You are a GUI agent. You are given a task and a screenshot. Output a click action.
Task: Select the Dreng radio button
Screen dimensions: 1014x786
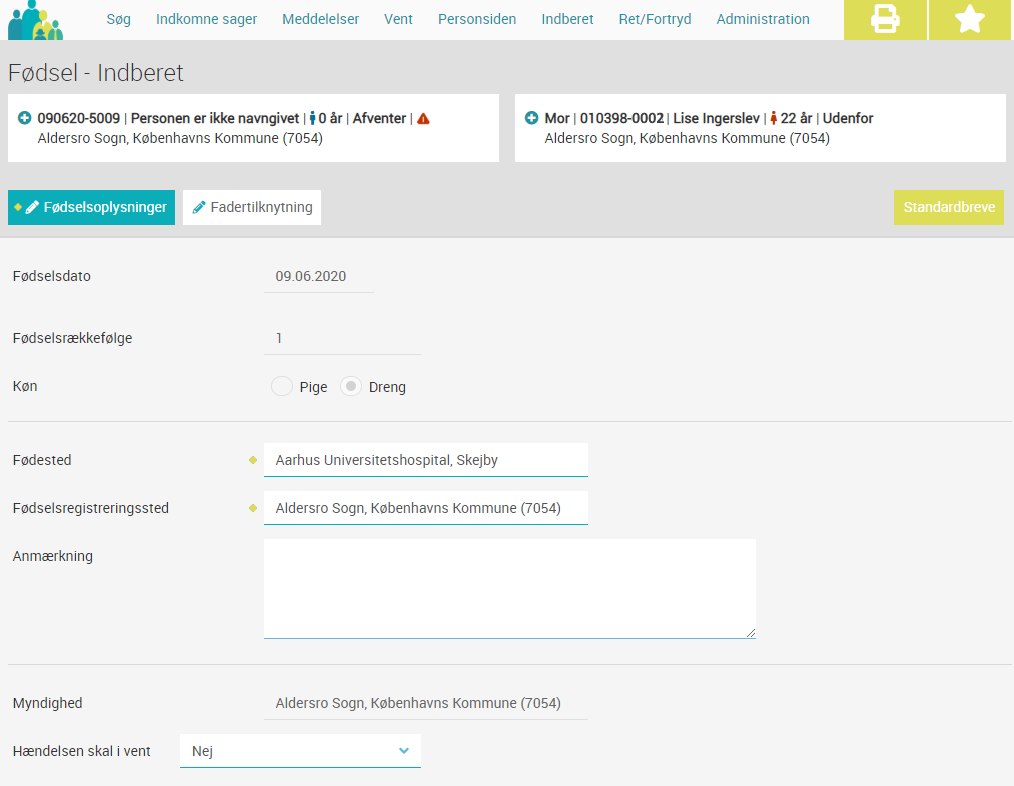point(351,386)
